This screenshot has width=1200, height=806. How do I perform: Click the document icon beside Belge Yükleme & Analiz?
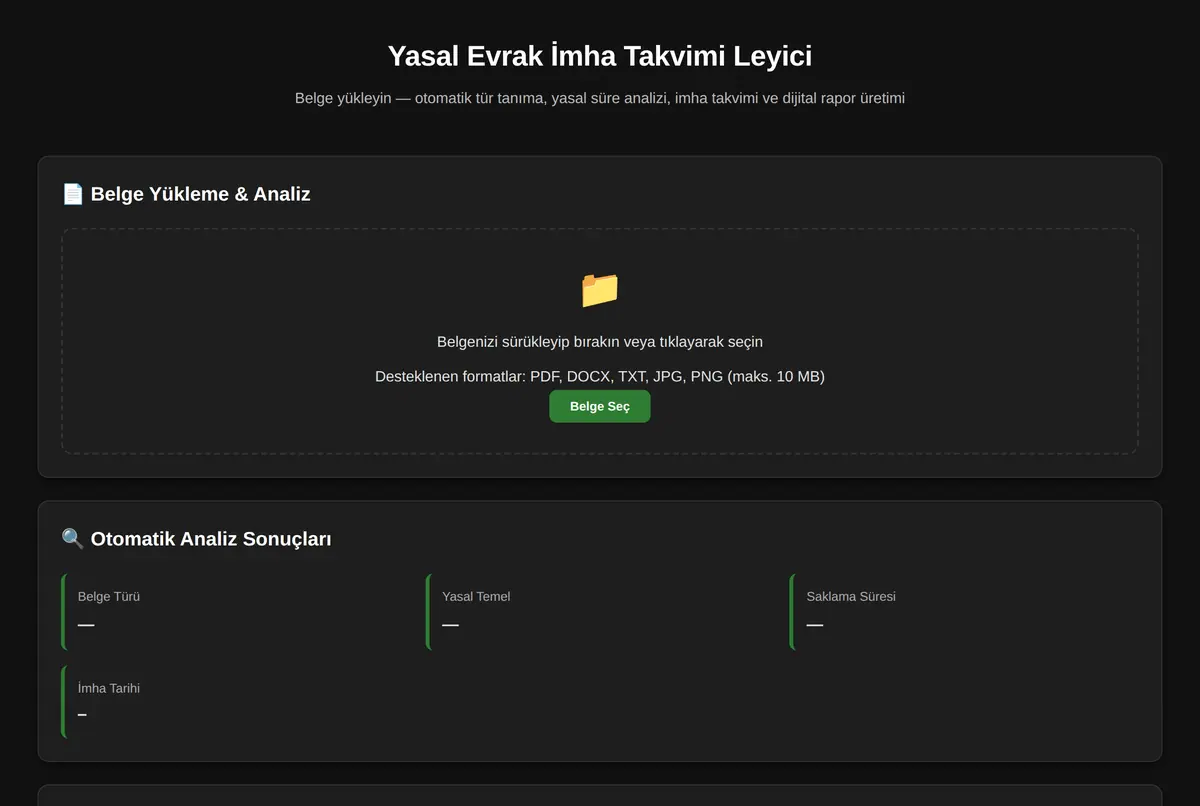[x=73, y=194]
